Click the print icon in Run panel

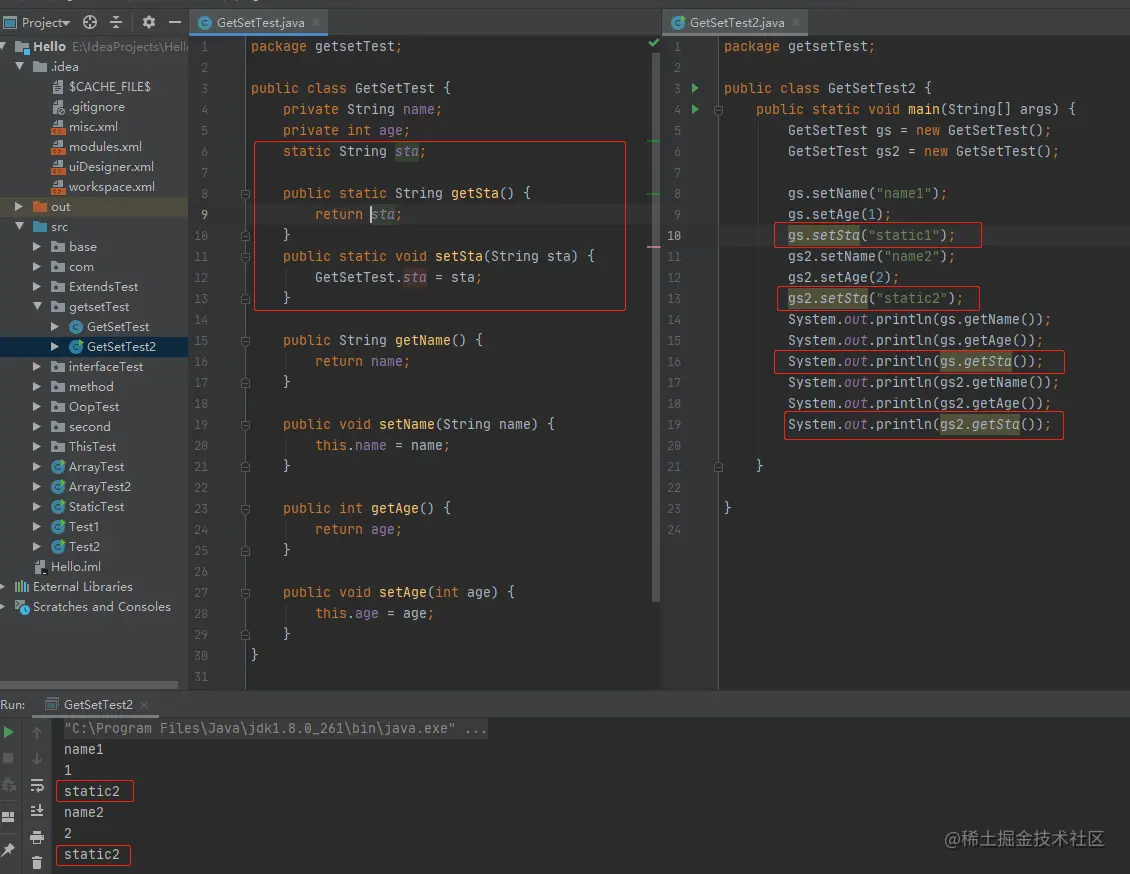click(x=37, y=837)
